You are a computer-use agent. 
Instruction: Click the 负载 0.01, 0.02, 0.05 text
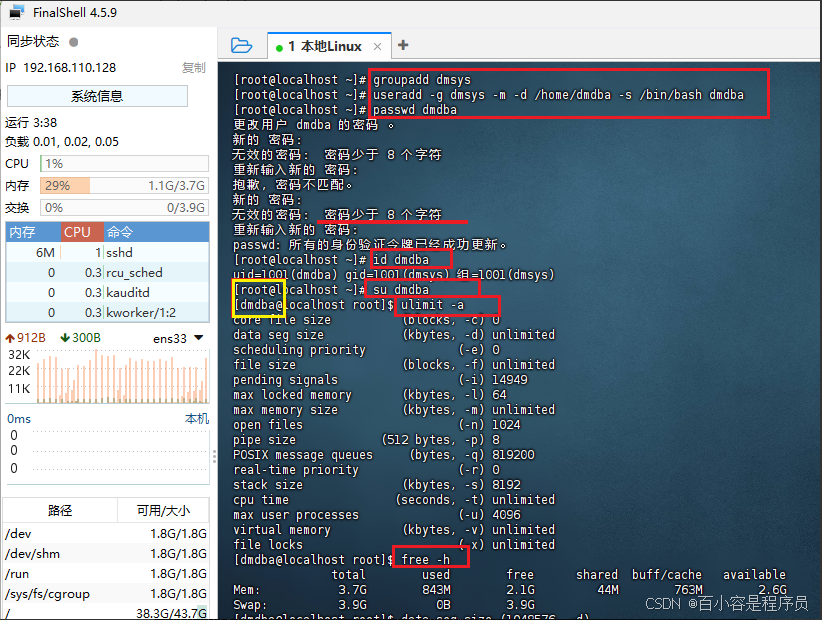click(x=62, y=142)
